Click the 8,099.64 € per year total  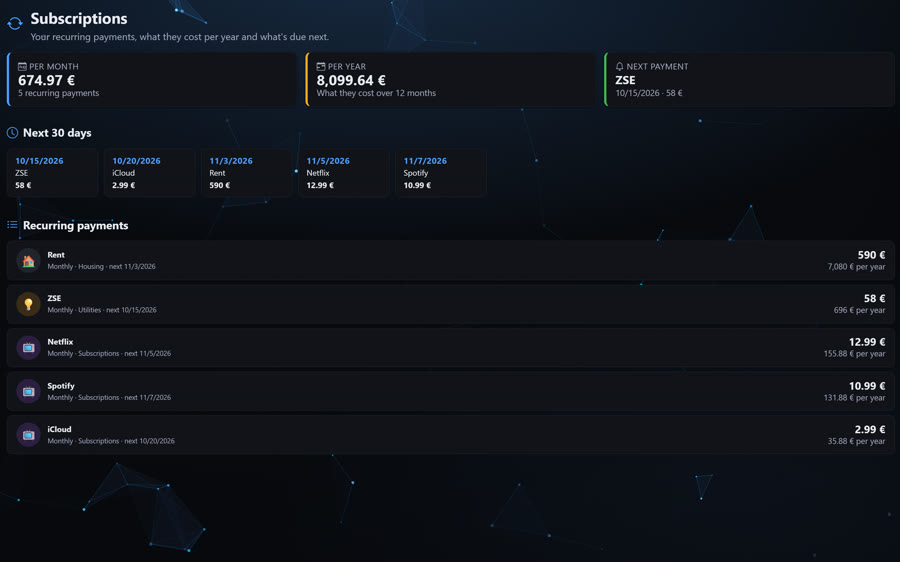[351, 80]
